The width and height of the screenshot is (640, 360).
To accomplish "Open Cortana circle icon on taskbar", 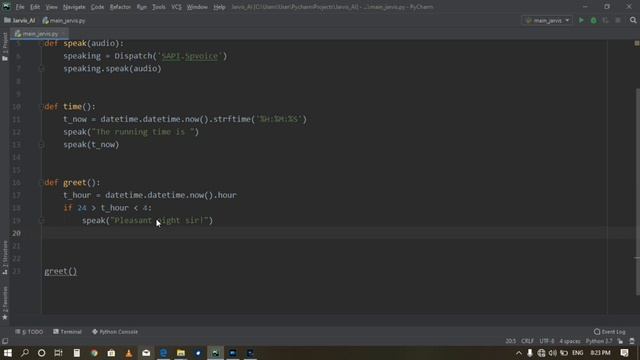I will click(x=41, y=353).
